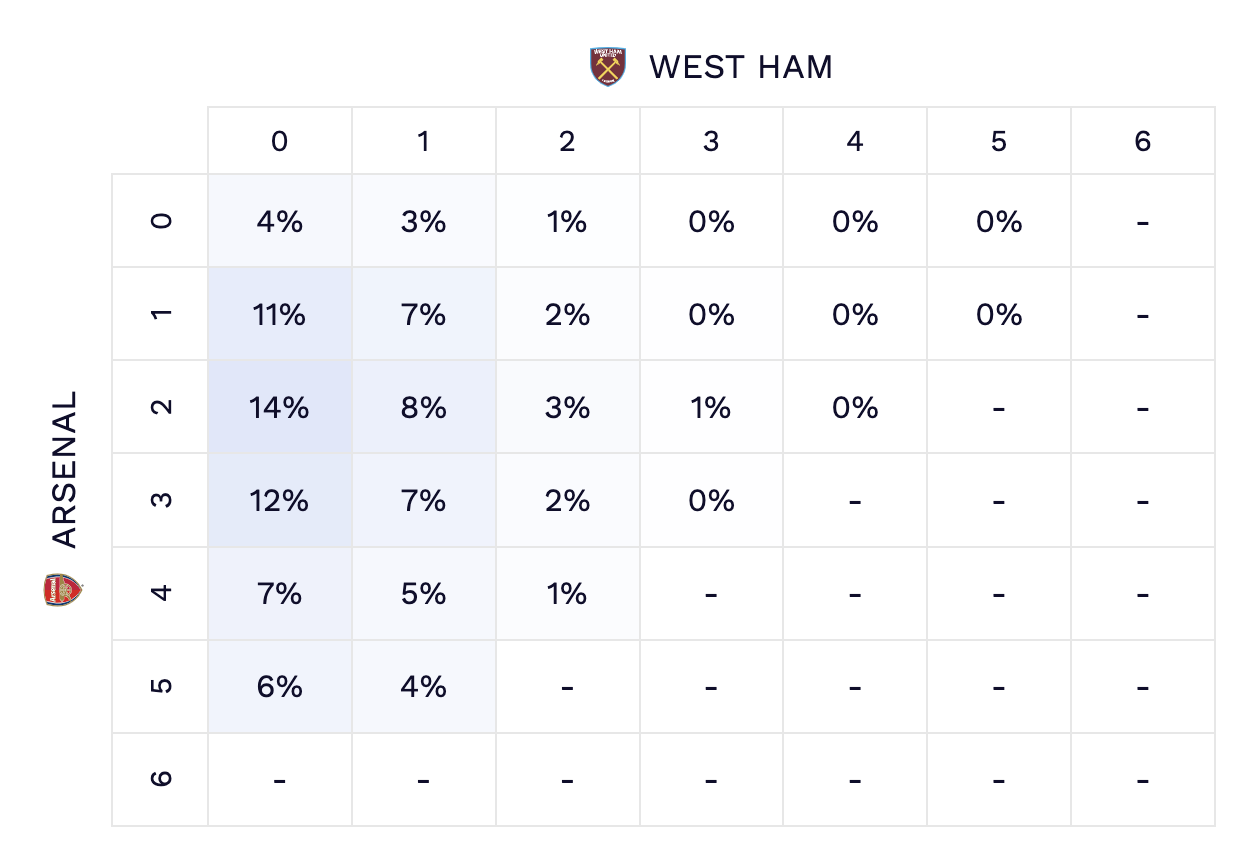This screenshot has width=1240, height=844.
Task: Click the 4% cell for 0-0 draw
Action: [279, 221]
